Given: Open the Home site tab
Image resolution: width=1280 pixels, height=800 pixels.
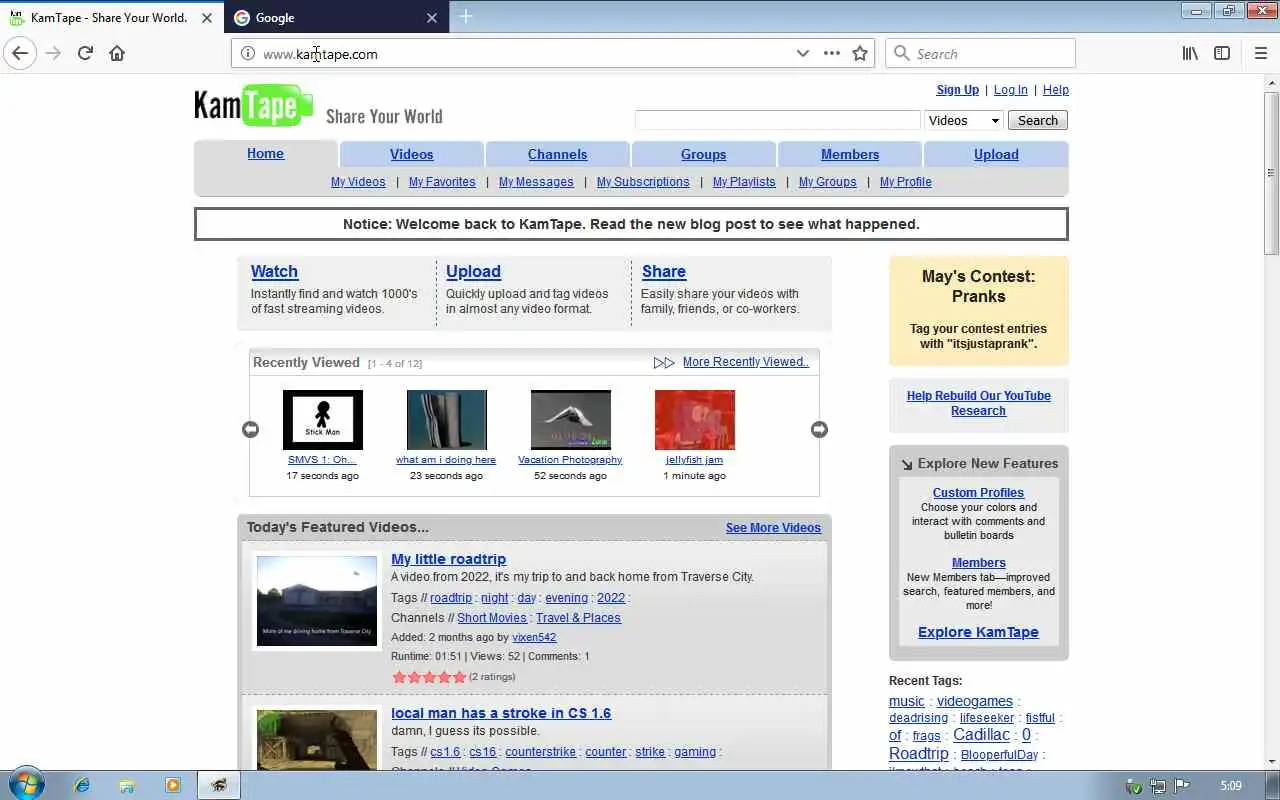Looking at the screenshot, I should (x=265, y=153).
